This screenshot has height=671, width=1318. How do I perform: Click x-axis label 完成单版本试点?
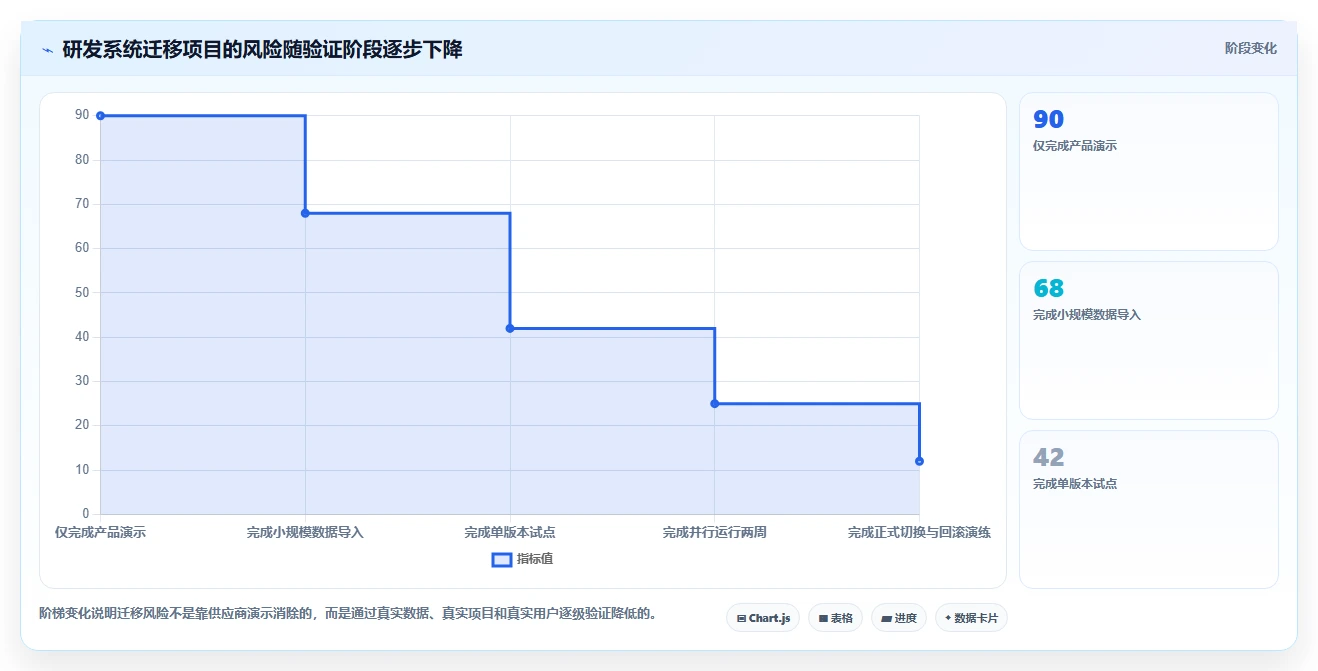pos(510,532)
